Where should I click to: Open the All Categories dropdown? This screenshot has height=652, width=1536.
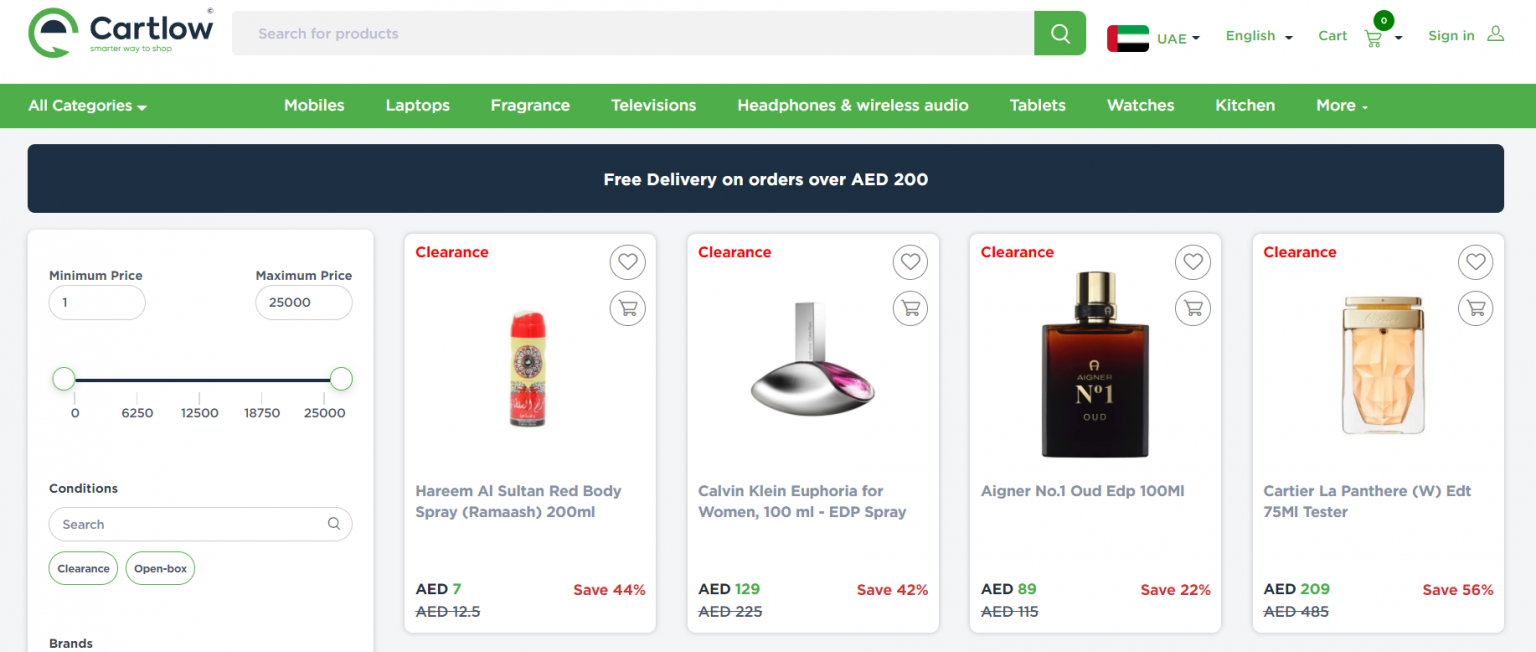click(x=86, y=105)
